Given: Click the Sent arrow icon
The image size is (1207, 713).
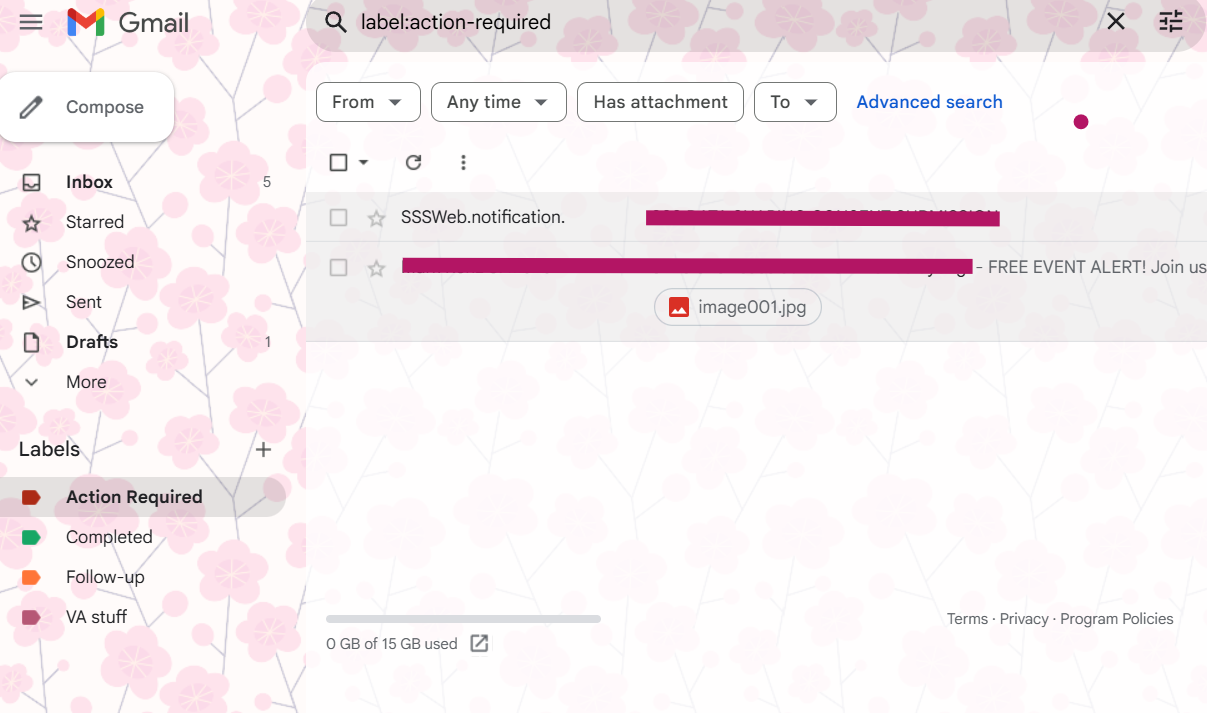Looking at the screenshot, I should coord(32,302).
